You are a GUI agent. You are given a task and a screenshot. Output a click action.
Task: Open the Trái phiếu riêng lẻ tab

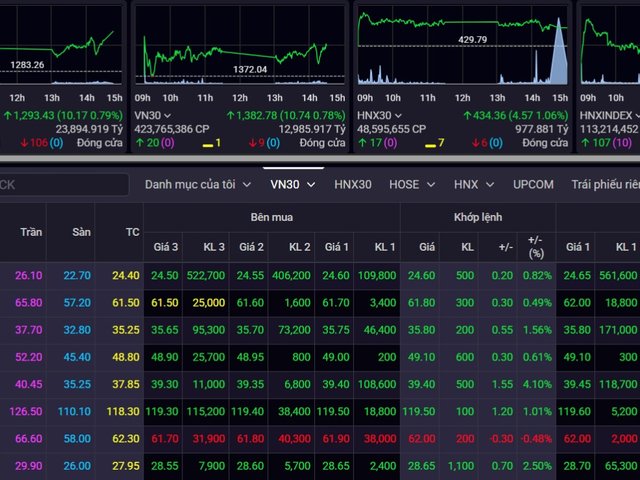click(x=604, y=185)
